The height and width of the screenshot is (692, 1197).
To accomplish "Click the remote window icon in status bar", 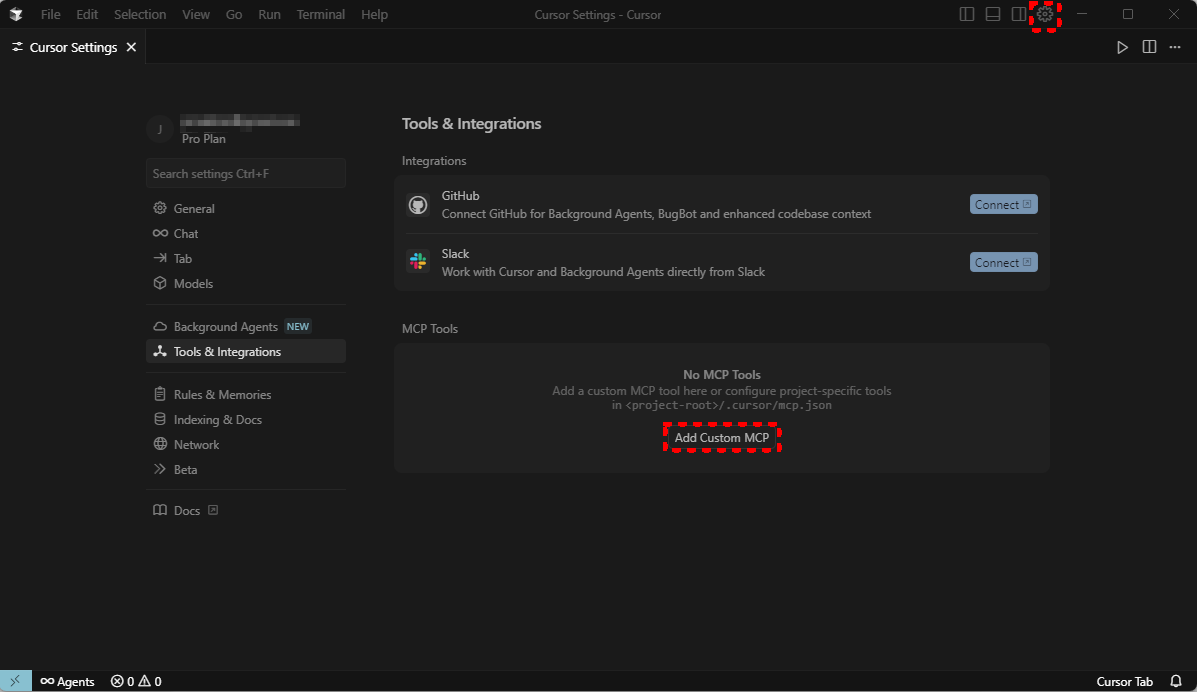I will click(x=15, y=681).
